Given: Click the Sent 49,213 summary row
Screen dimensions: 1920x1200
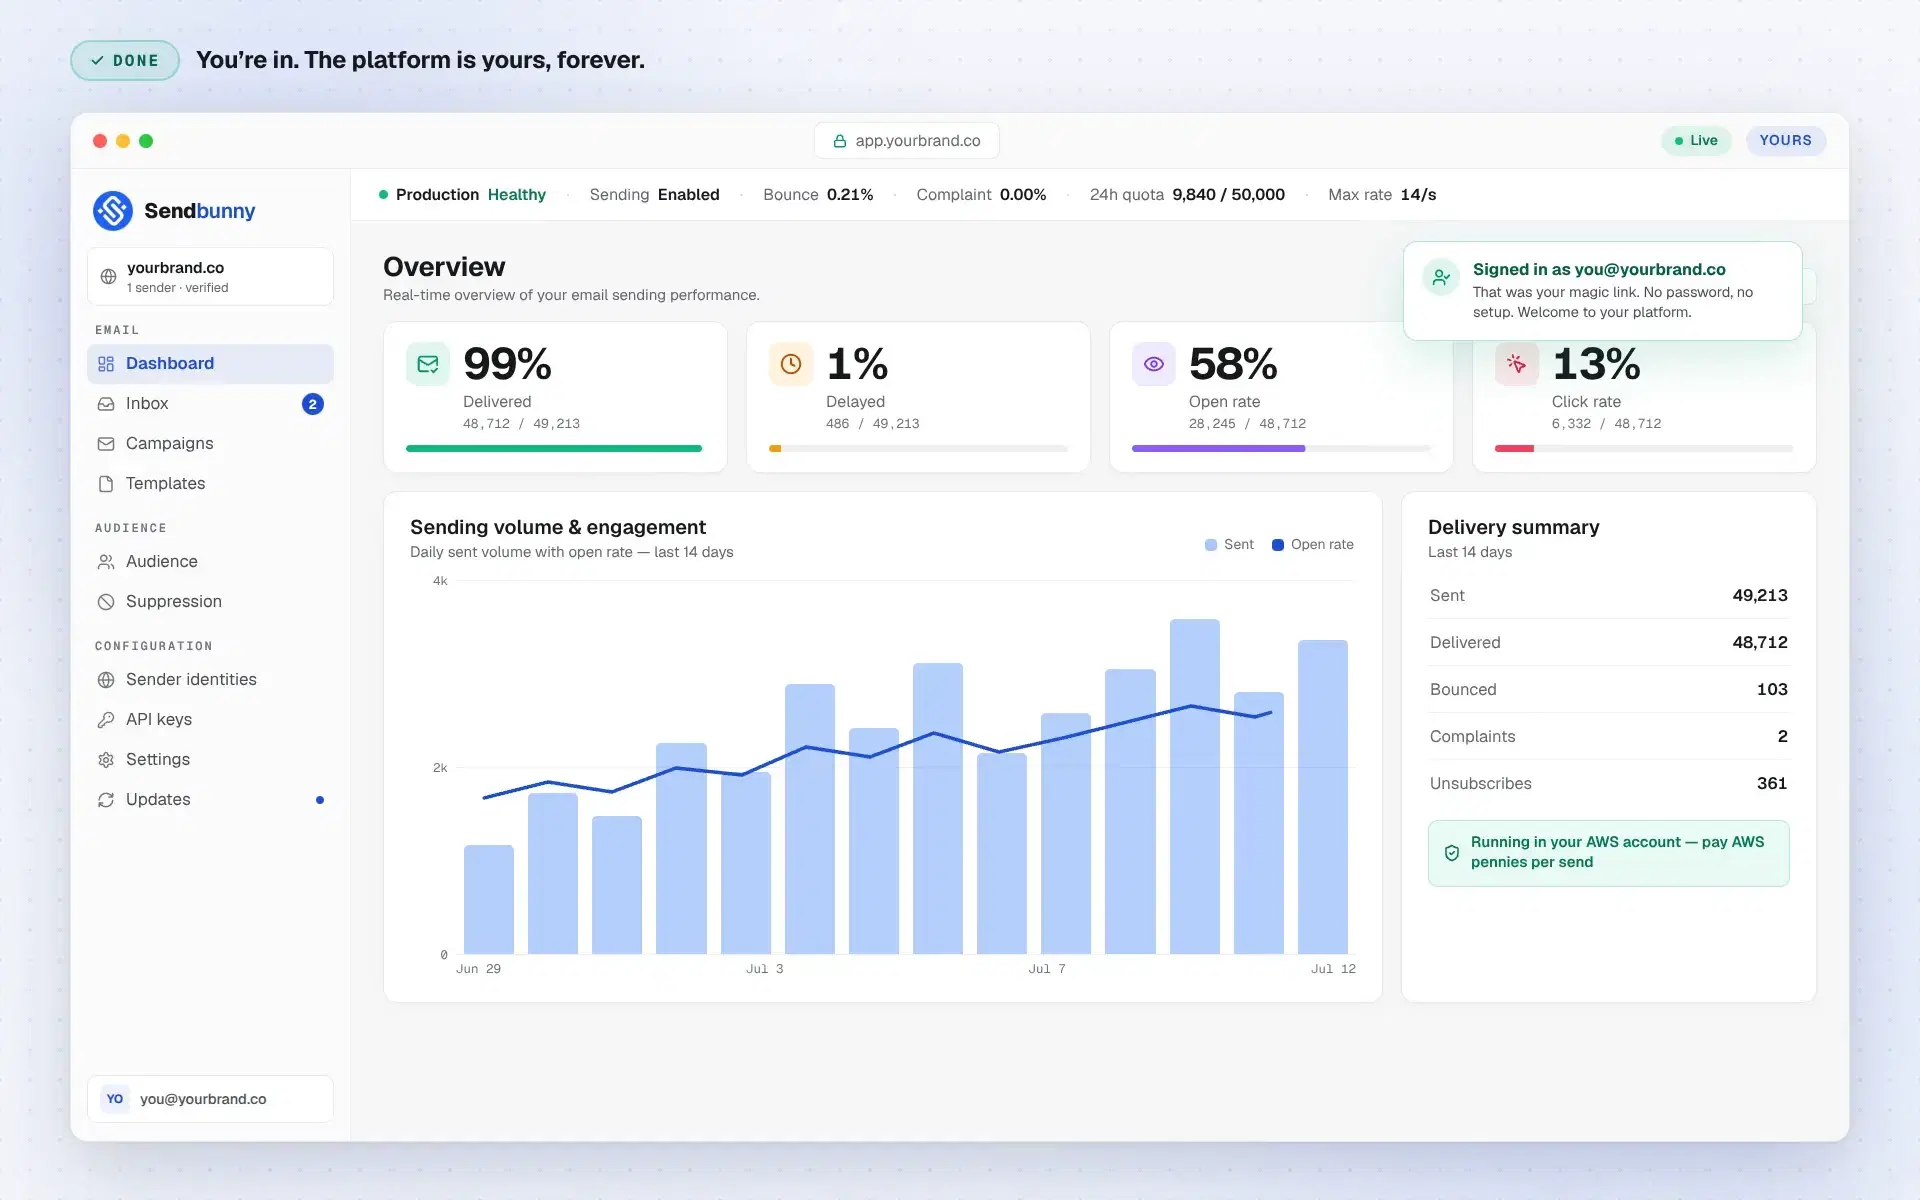Looking at the screenshot, I should click(x=1609, y=596).
